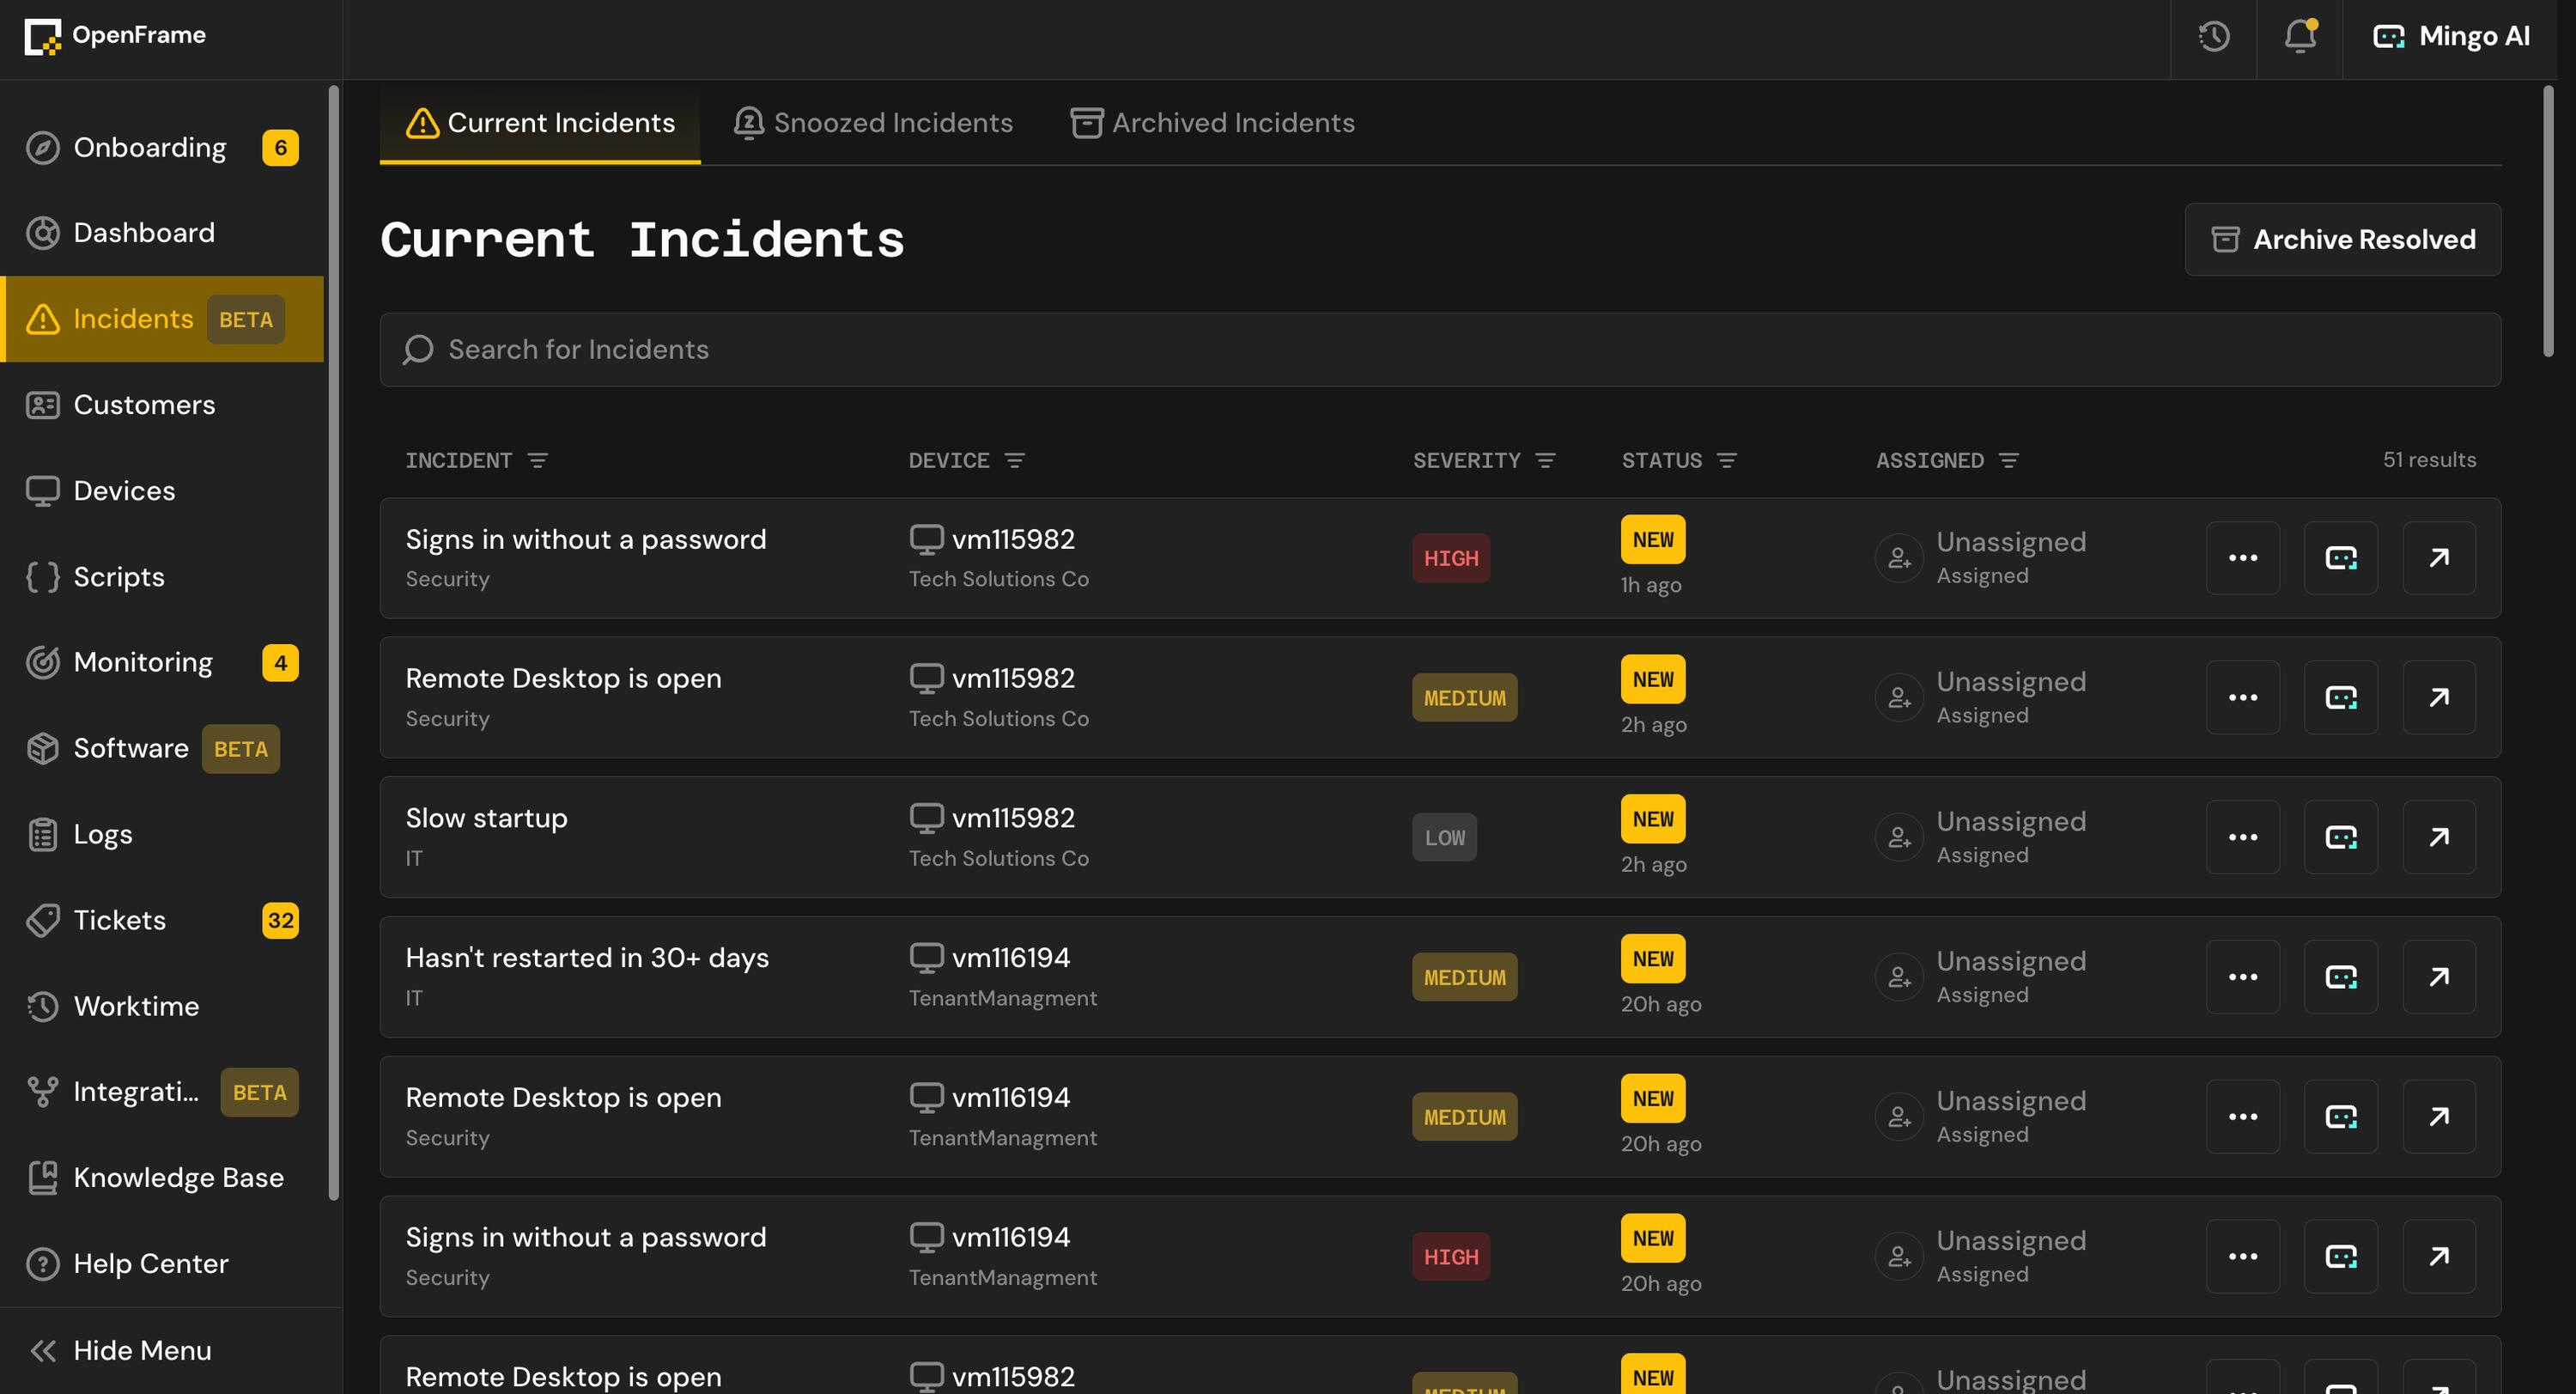The height and width of the screenshot is (1394, 2576).
Task: Open more options for Hasn't restarted in 30+ days
Action: tap(2242, 977)
